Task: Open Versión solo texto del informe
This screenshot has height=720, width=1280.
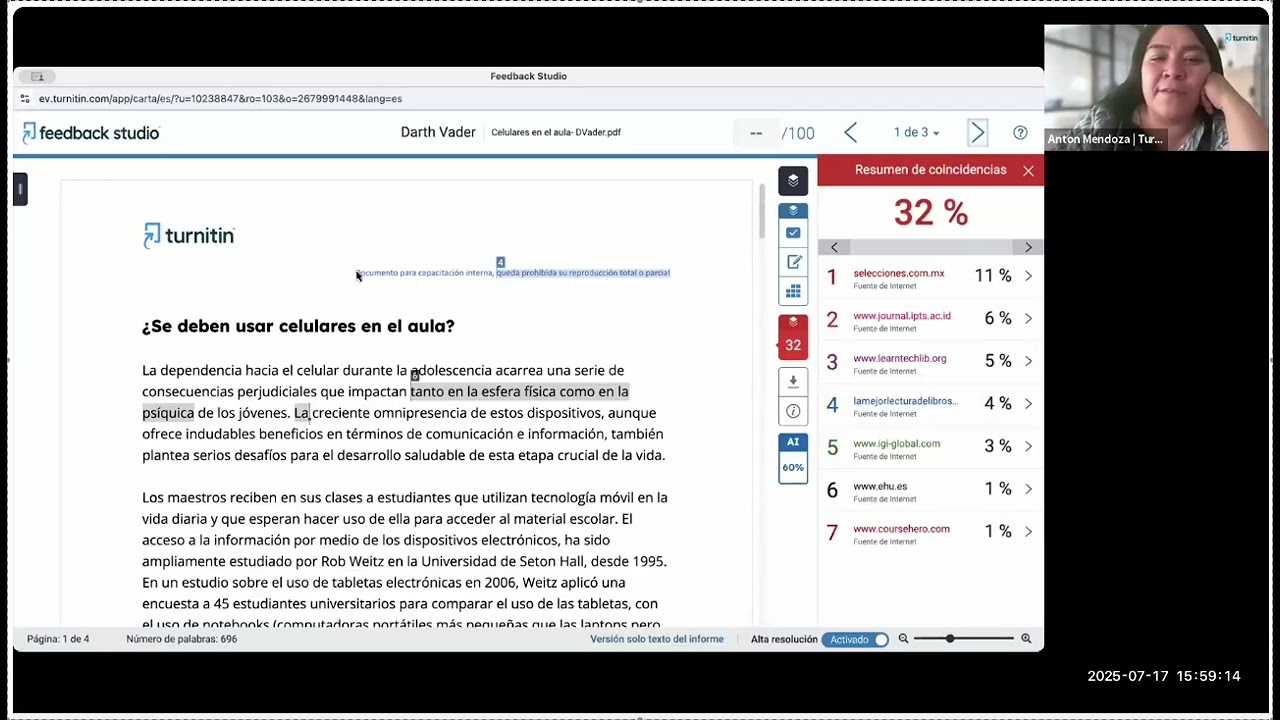Action: pyautogui.click(x=657, y=639)
